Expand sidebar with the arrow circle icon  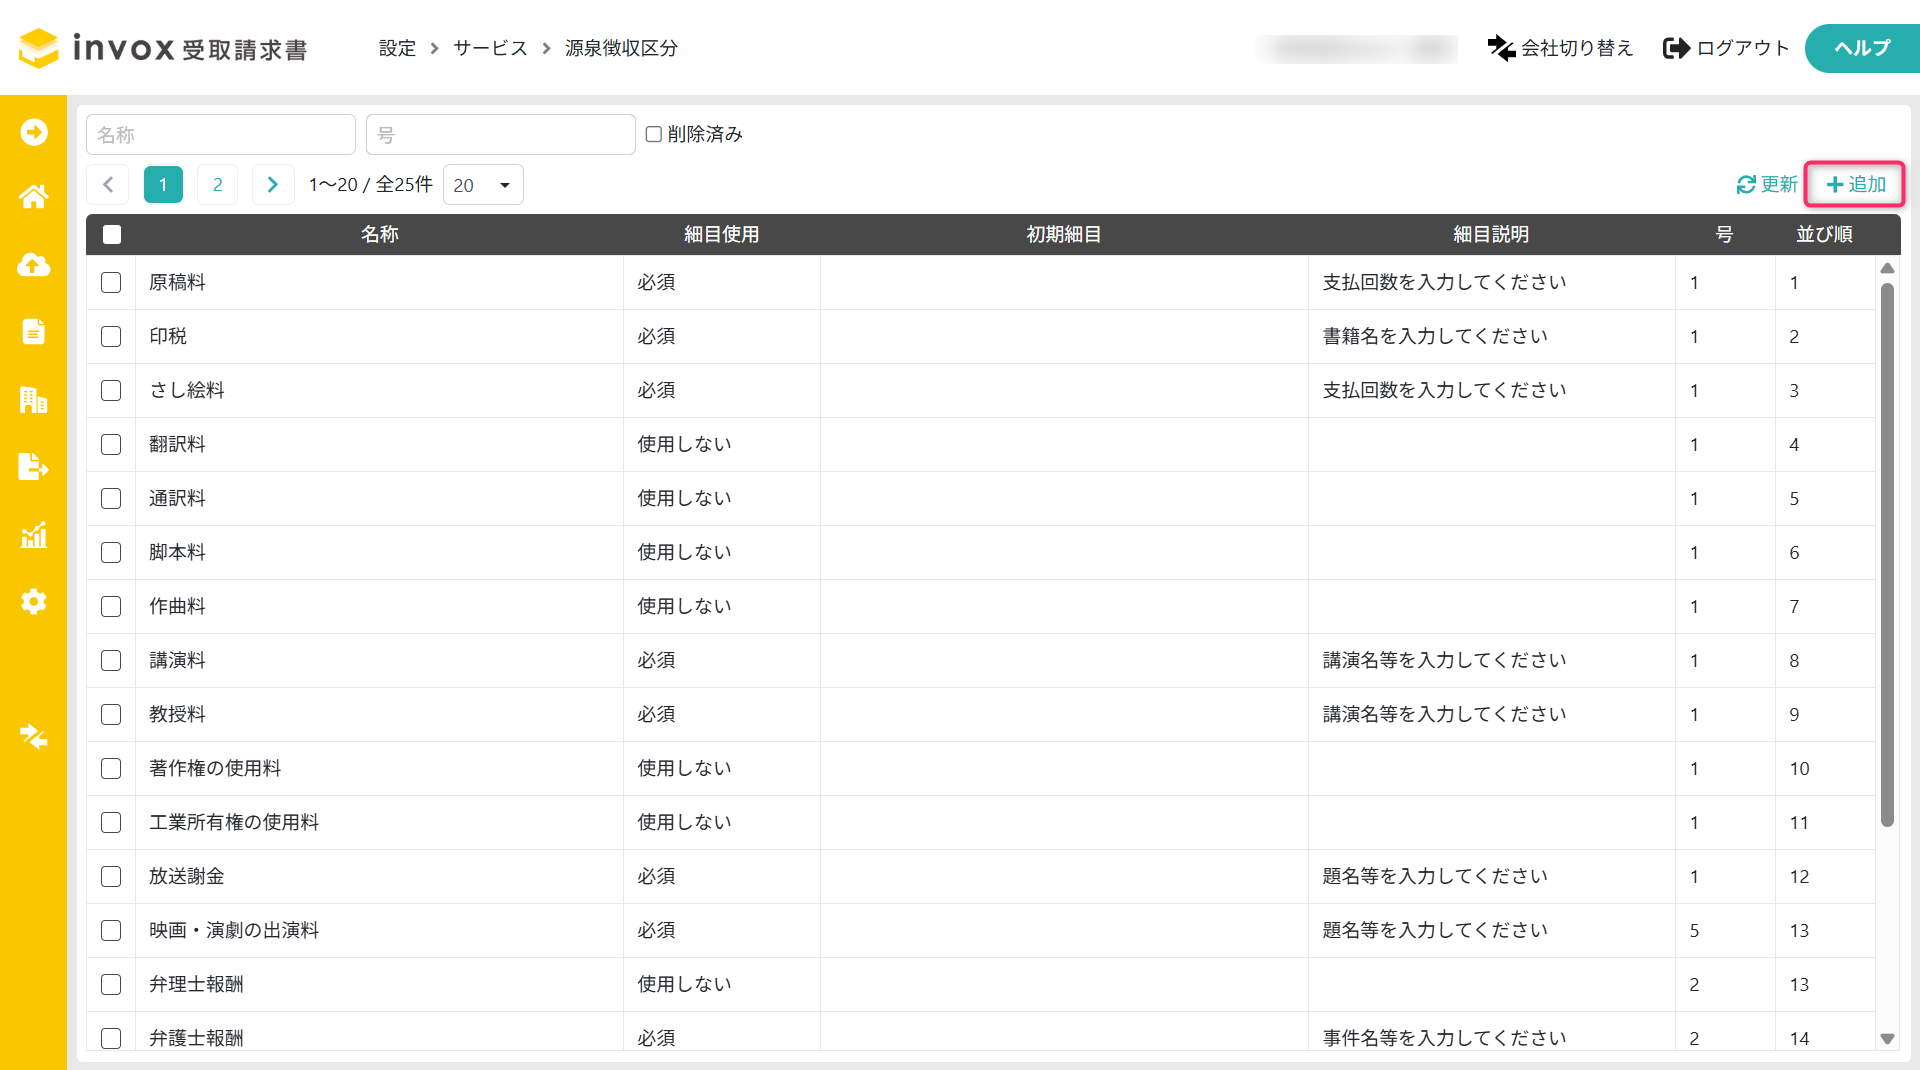(x=33, y=132)
